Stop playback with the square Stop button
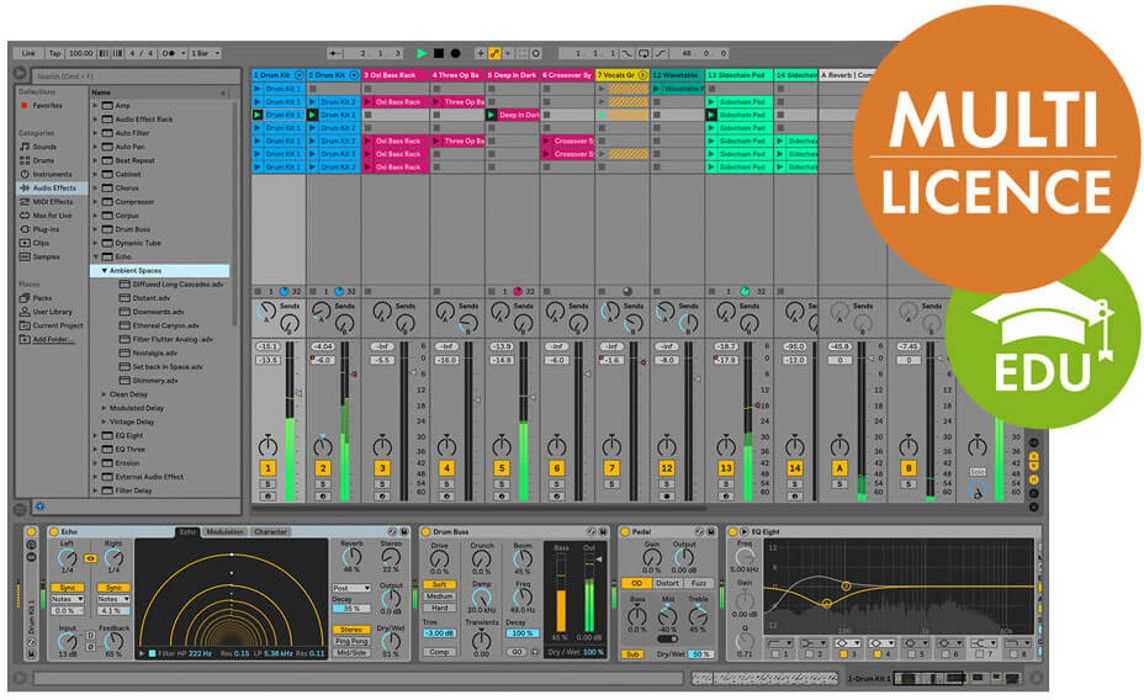1144x700 pixels. tap(438, 53)
